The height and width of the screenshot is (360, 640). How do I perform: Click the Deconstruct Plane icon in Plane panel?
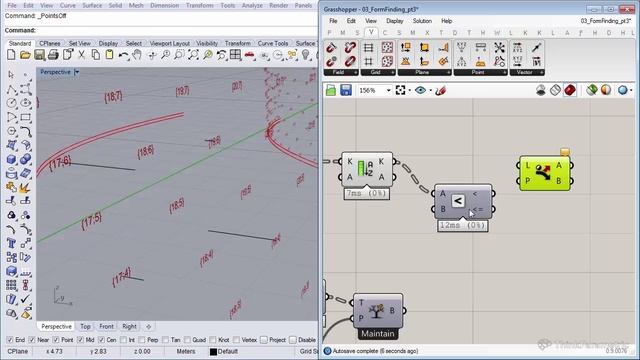(x=406, y=47)
